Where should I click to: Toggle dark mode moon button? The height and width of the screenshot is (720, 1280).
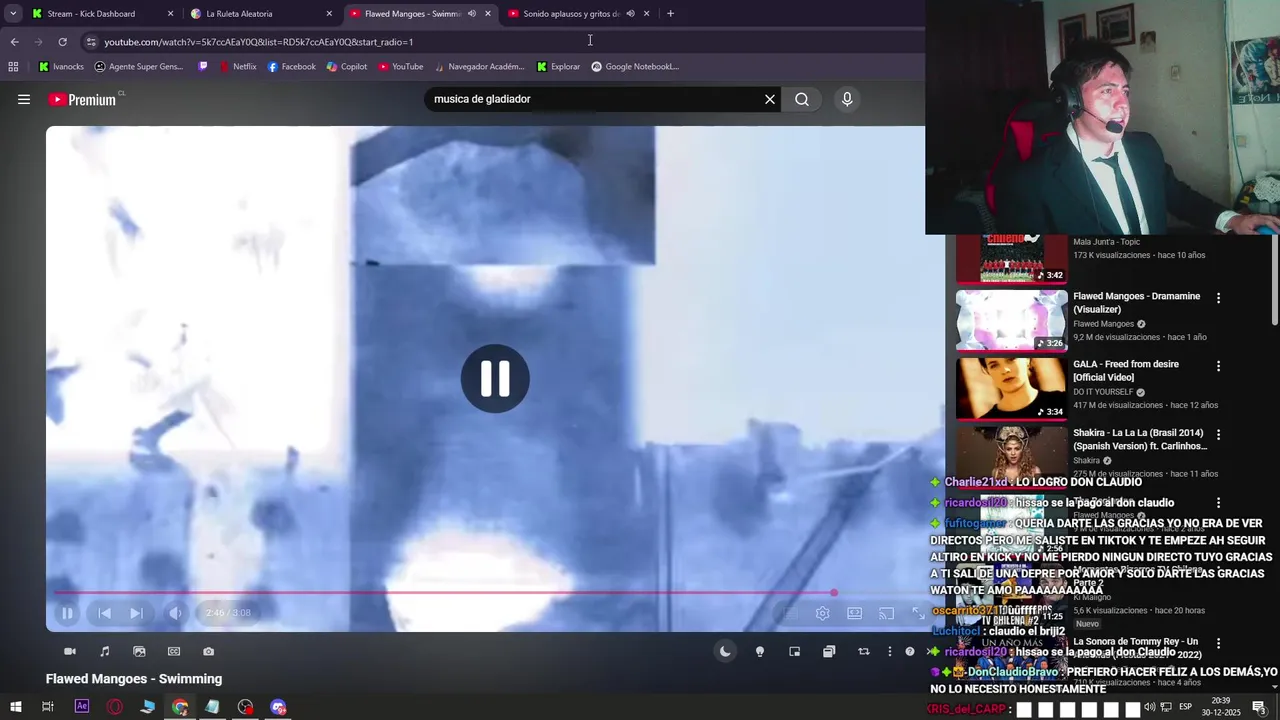(x=725, y=651)
